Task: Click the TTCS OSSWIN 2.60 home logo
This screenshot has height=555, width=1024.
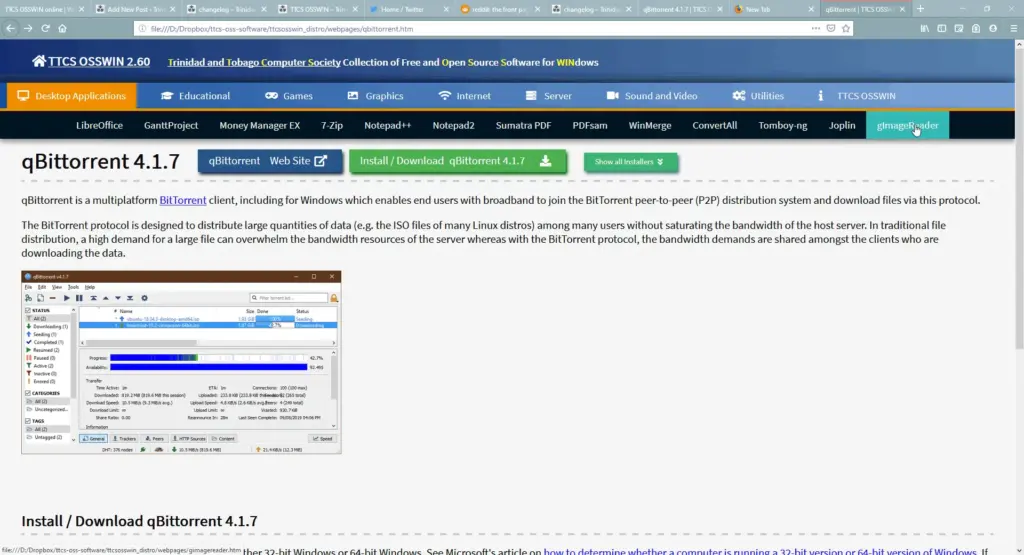Action: point(92,62)
